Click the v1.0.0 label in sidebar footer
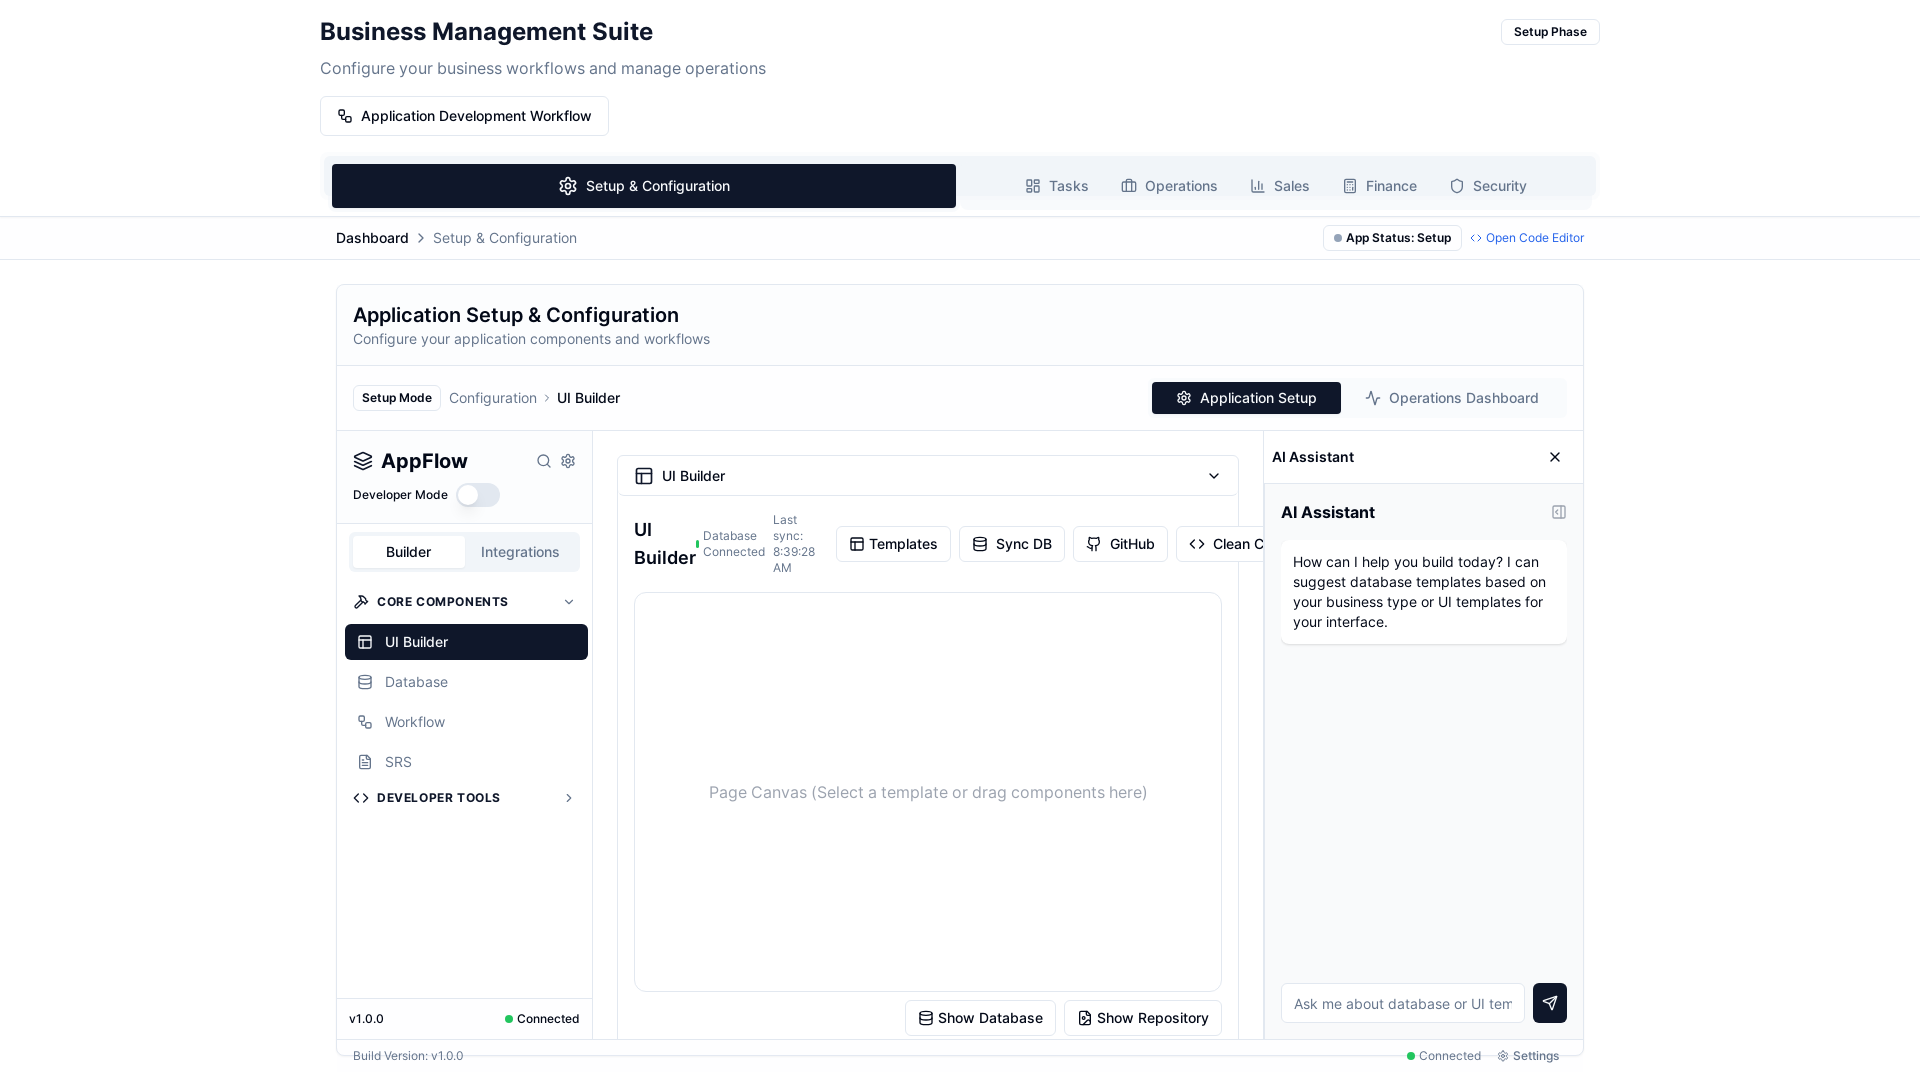 [x=366, y=1019]
